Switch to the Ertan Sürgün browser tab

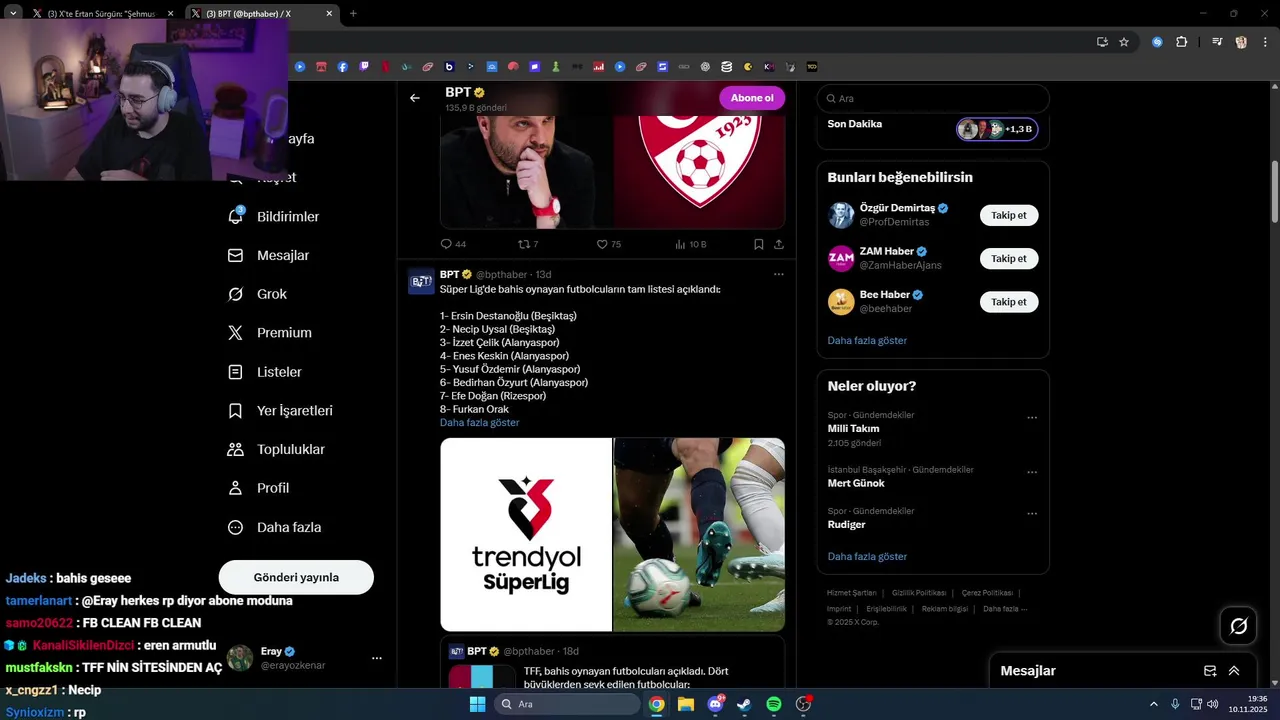click(103, 14)
